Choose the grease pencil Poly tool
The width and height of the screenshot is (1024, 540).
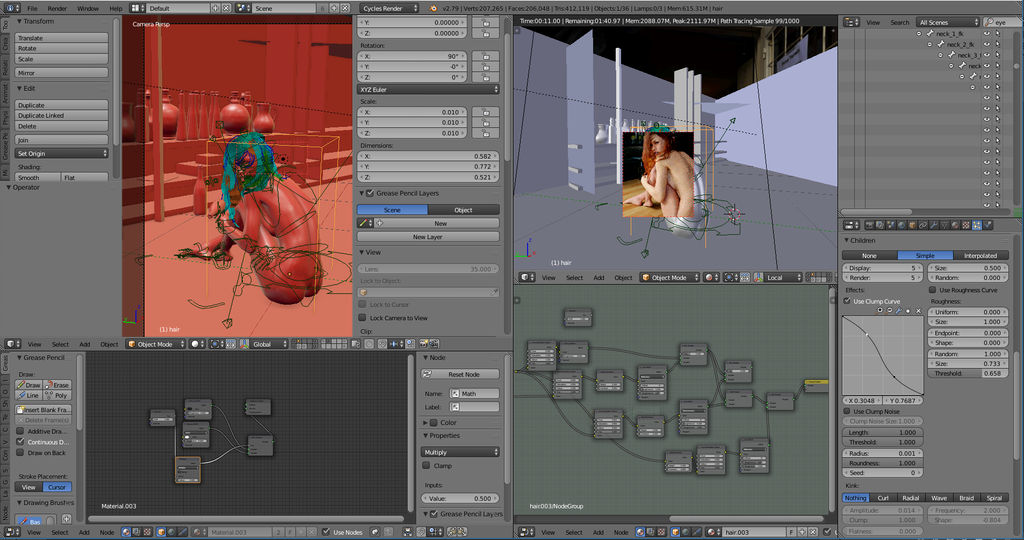[58, 395]
